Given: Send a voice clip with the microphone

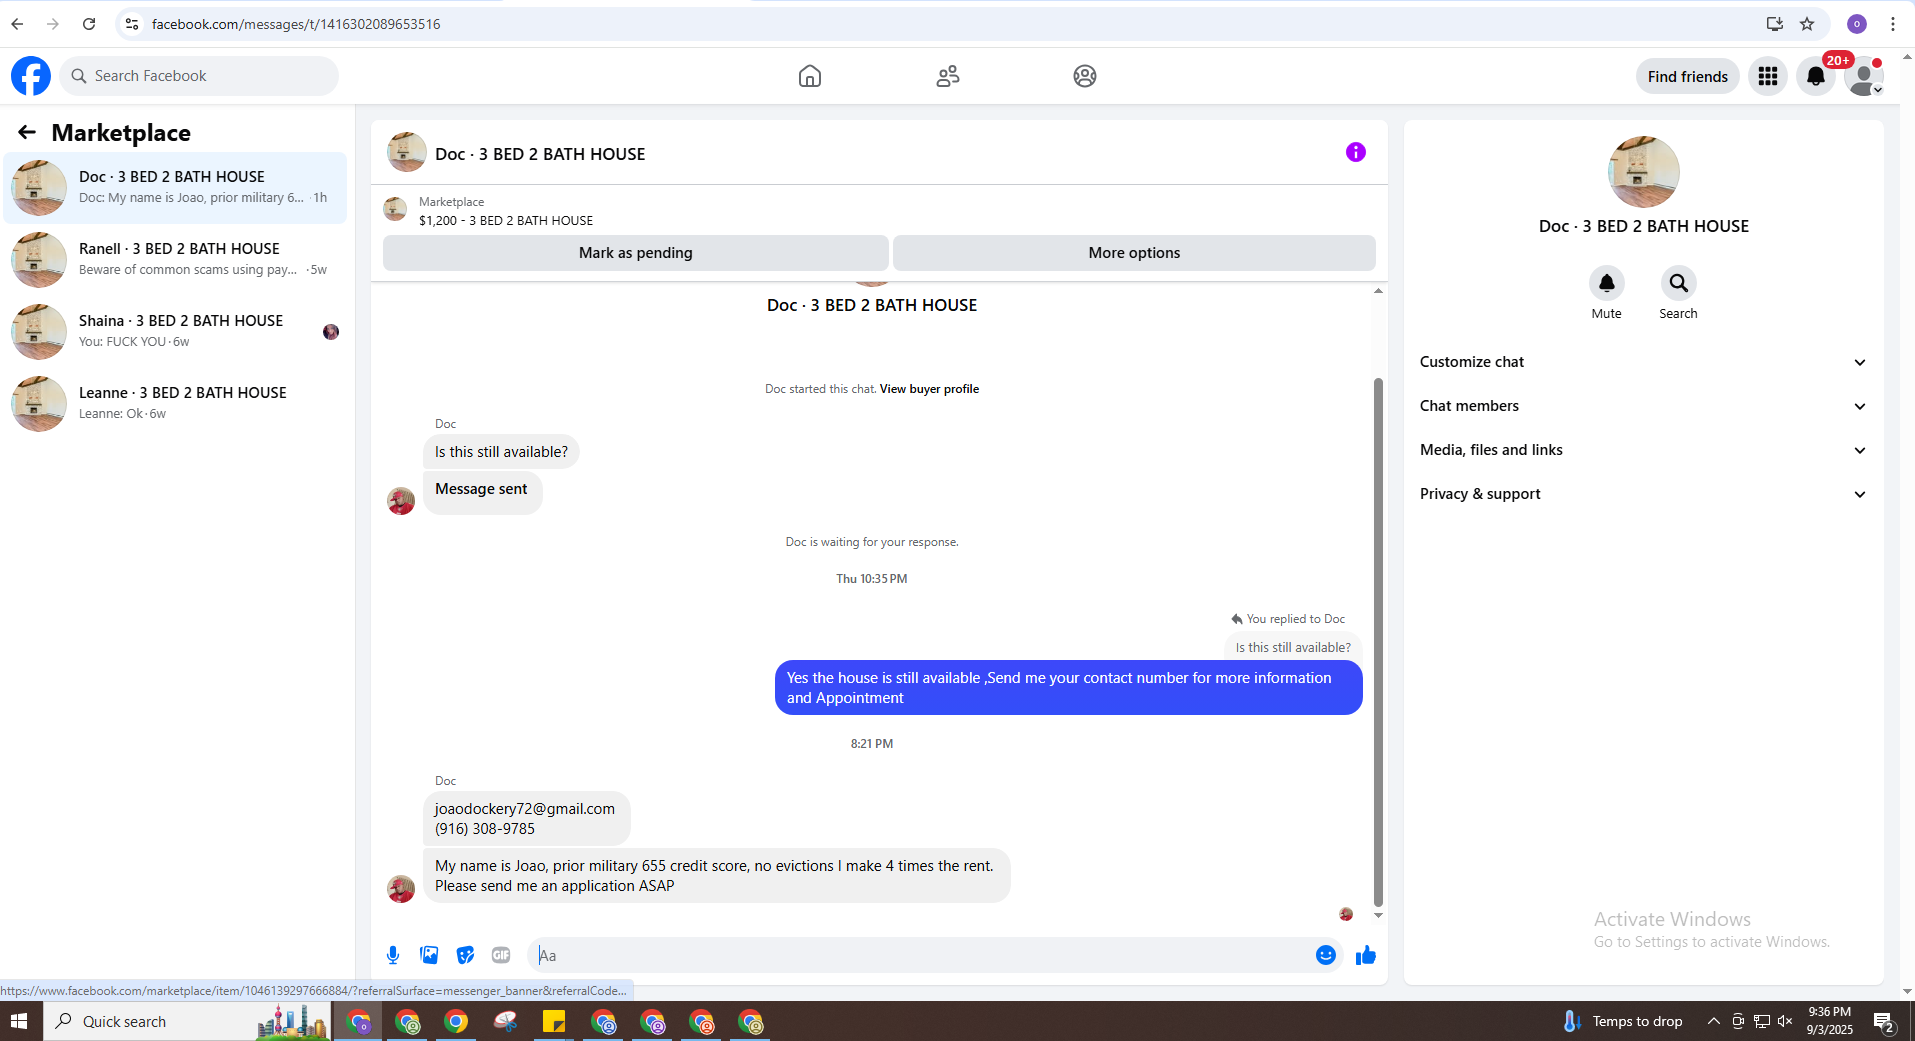Looking at the screenshot, I should [x=393, y=955].
